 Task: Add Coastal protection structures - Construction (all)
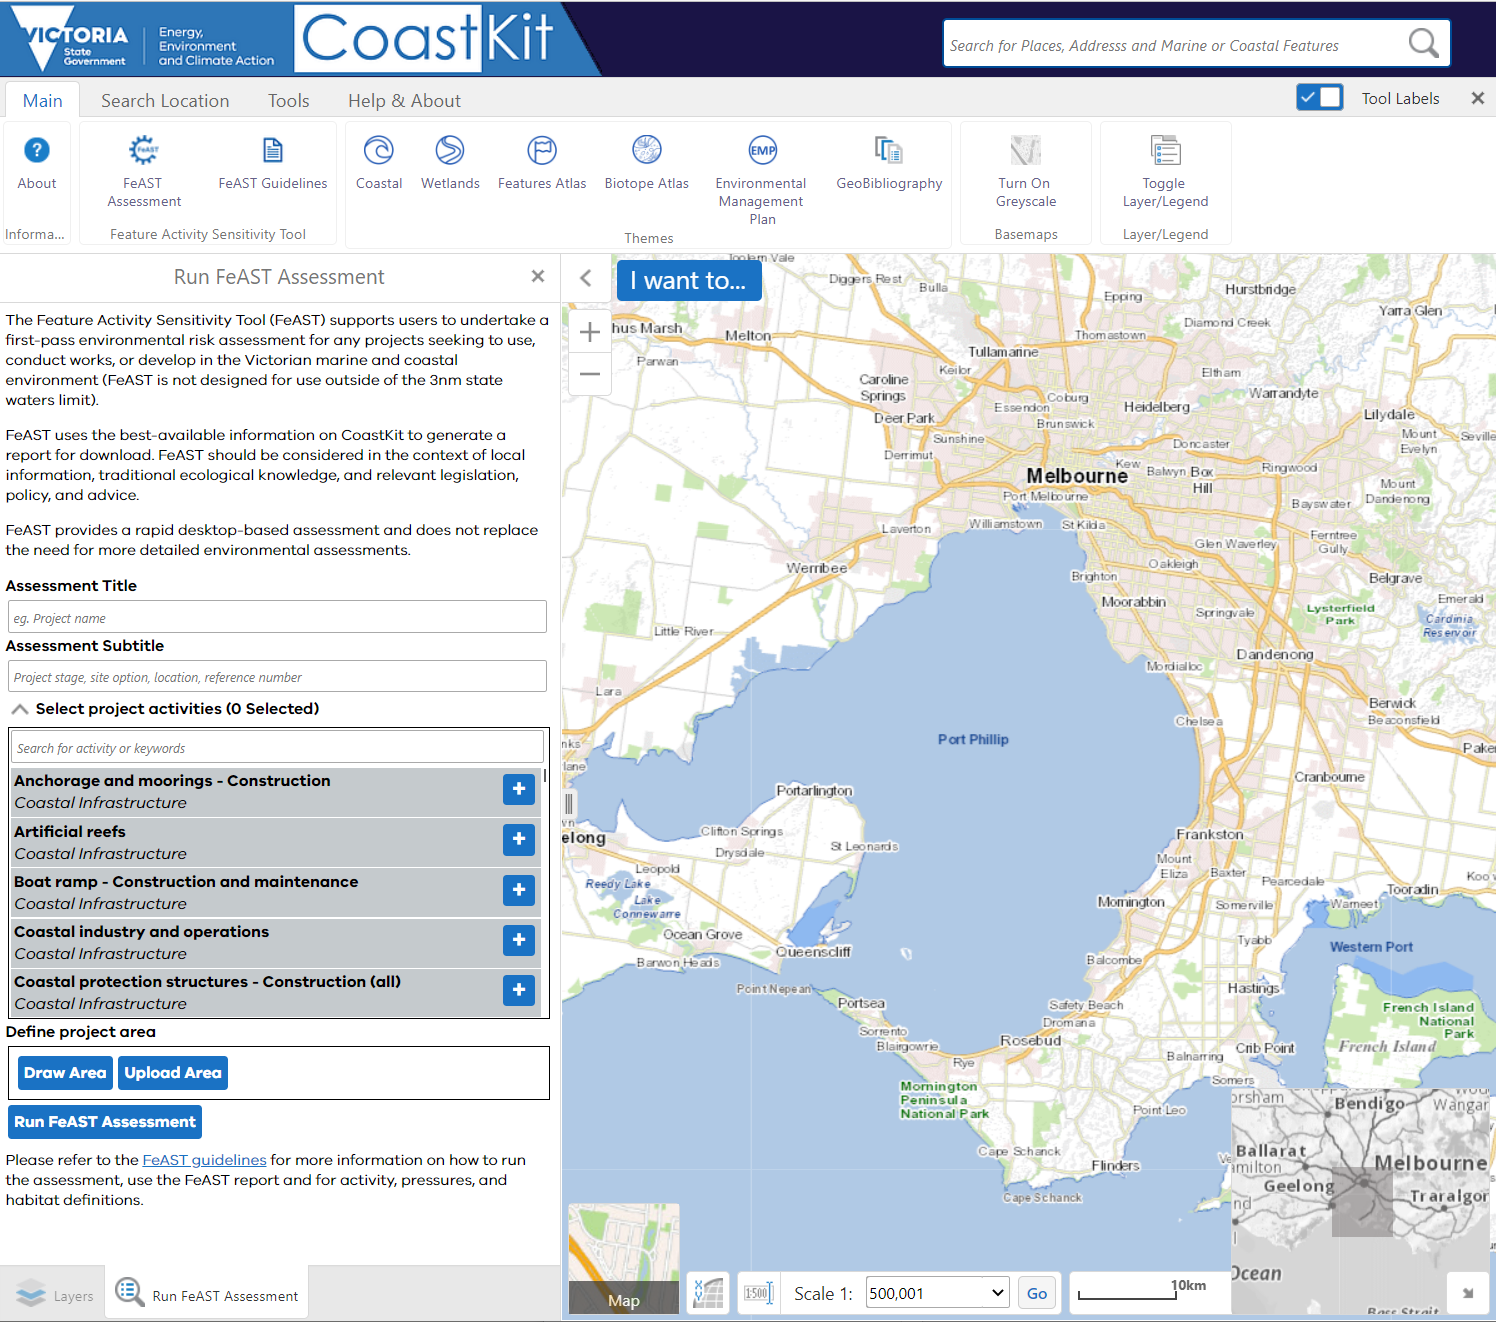[x=519, y=990]
